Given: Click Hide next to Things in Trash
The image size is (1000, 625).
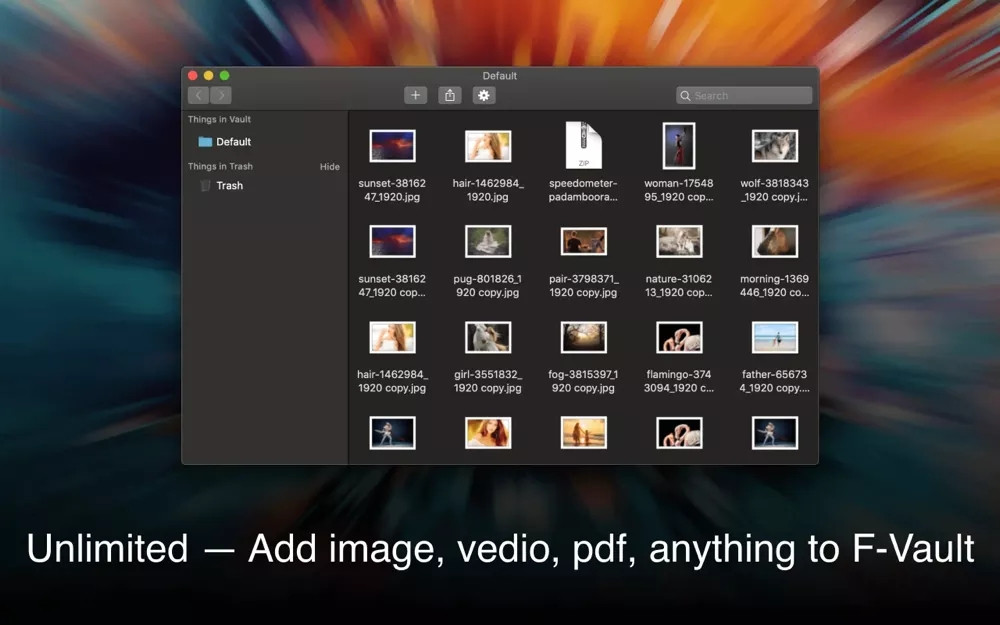Looking at the screenshot, I should (330, 166).
